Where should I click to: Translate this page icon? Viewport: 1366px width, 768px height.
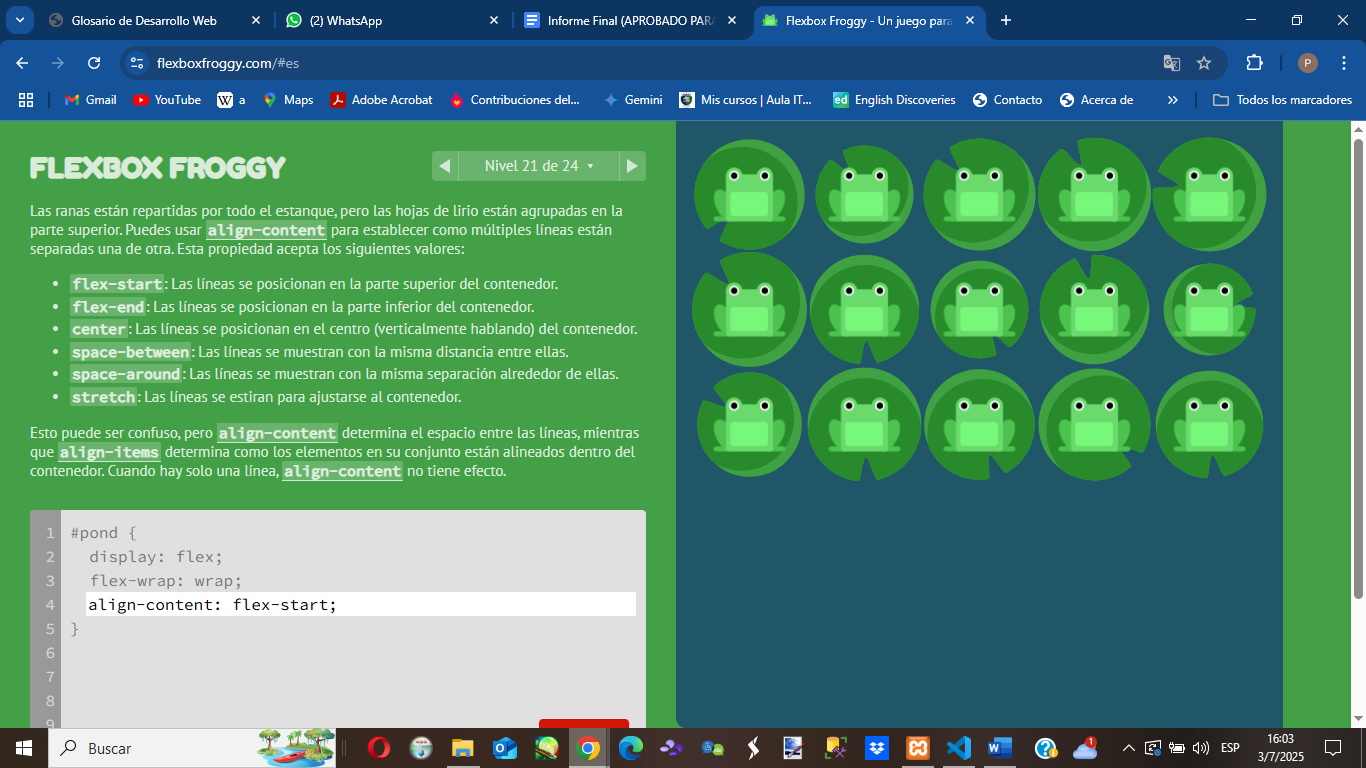[x=1172, y=63]
